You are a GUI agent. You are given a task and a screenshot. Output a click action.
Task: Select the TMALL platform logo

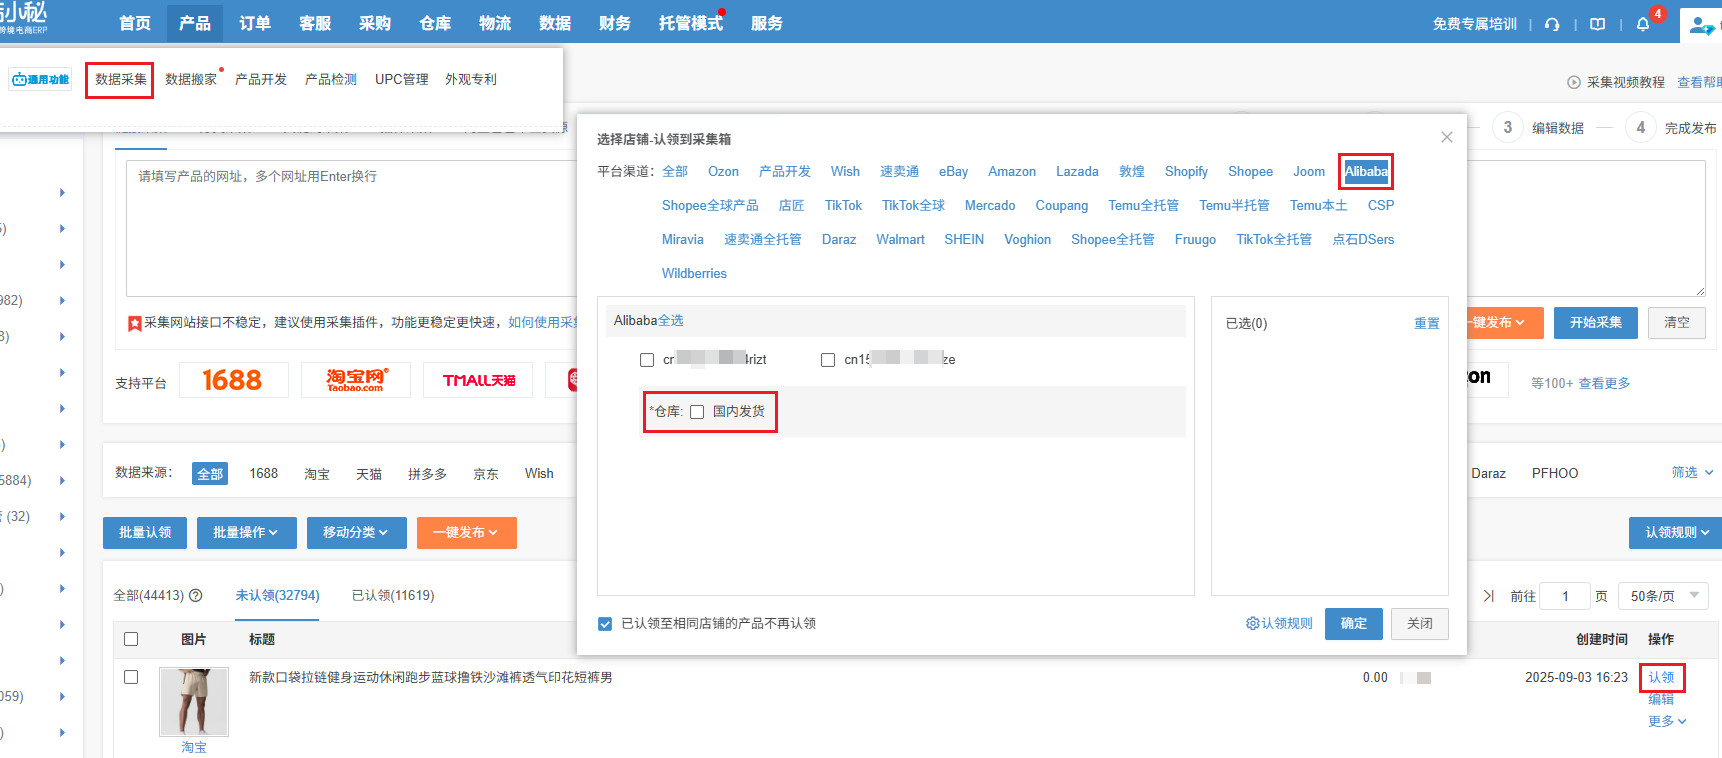(x=478, y=380)
